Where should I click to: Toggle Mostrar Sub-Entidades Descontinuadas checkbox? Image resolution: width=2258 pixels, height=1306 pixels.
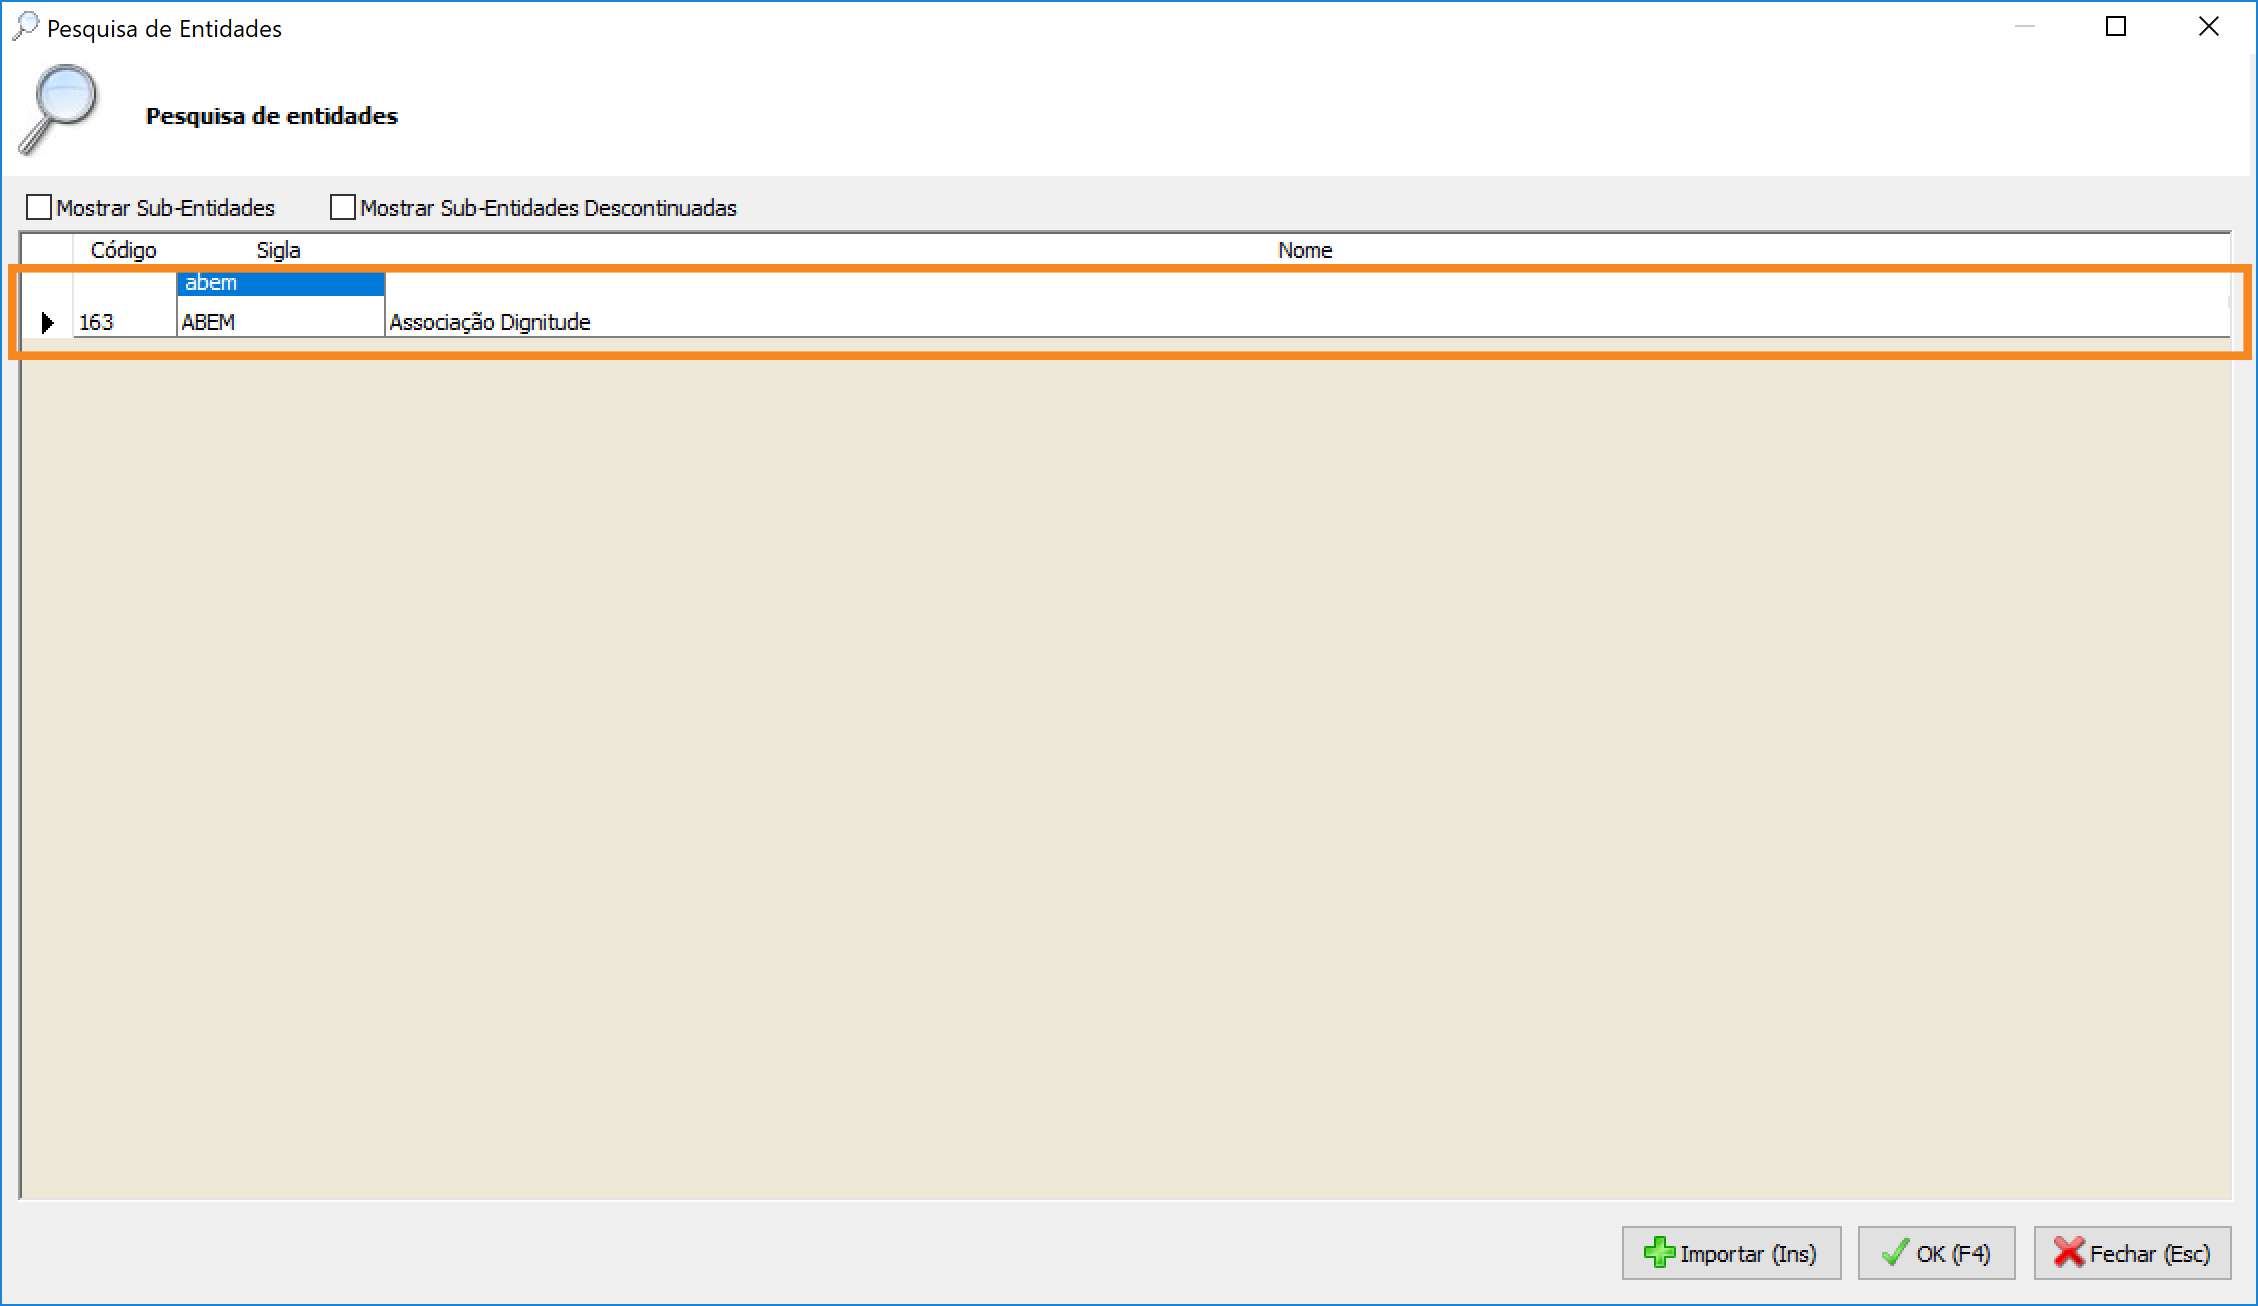(x=343, y=207)
